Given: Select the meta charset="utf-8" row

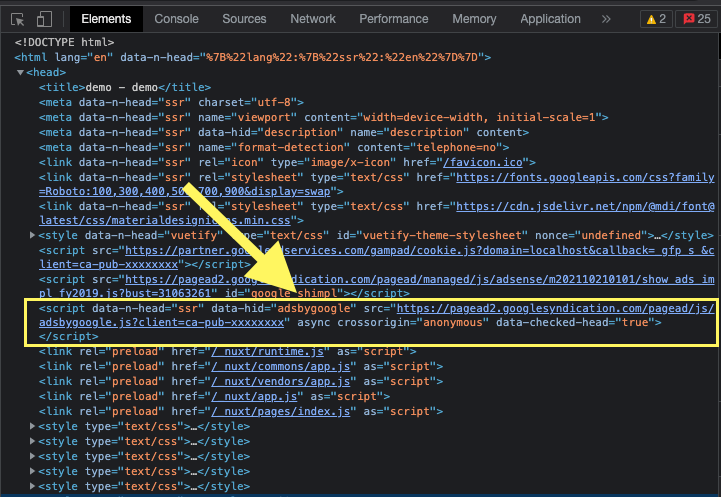Looking at the screenshot, I should pos(171,103).
